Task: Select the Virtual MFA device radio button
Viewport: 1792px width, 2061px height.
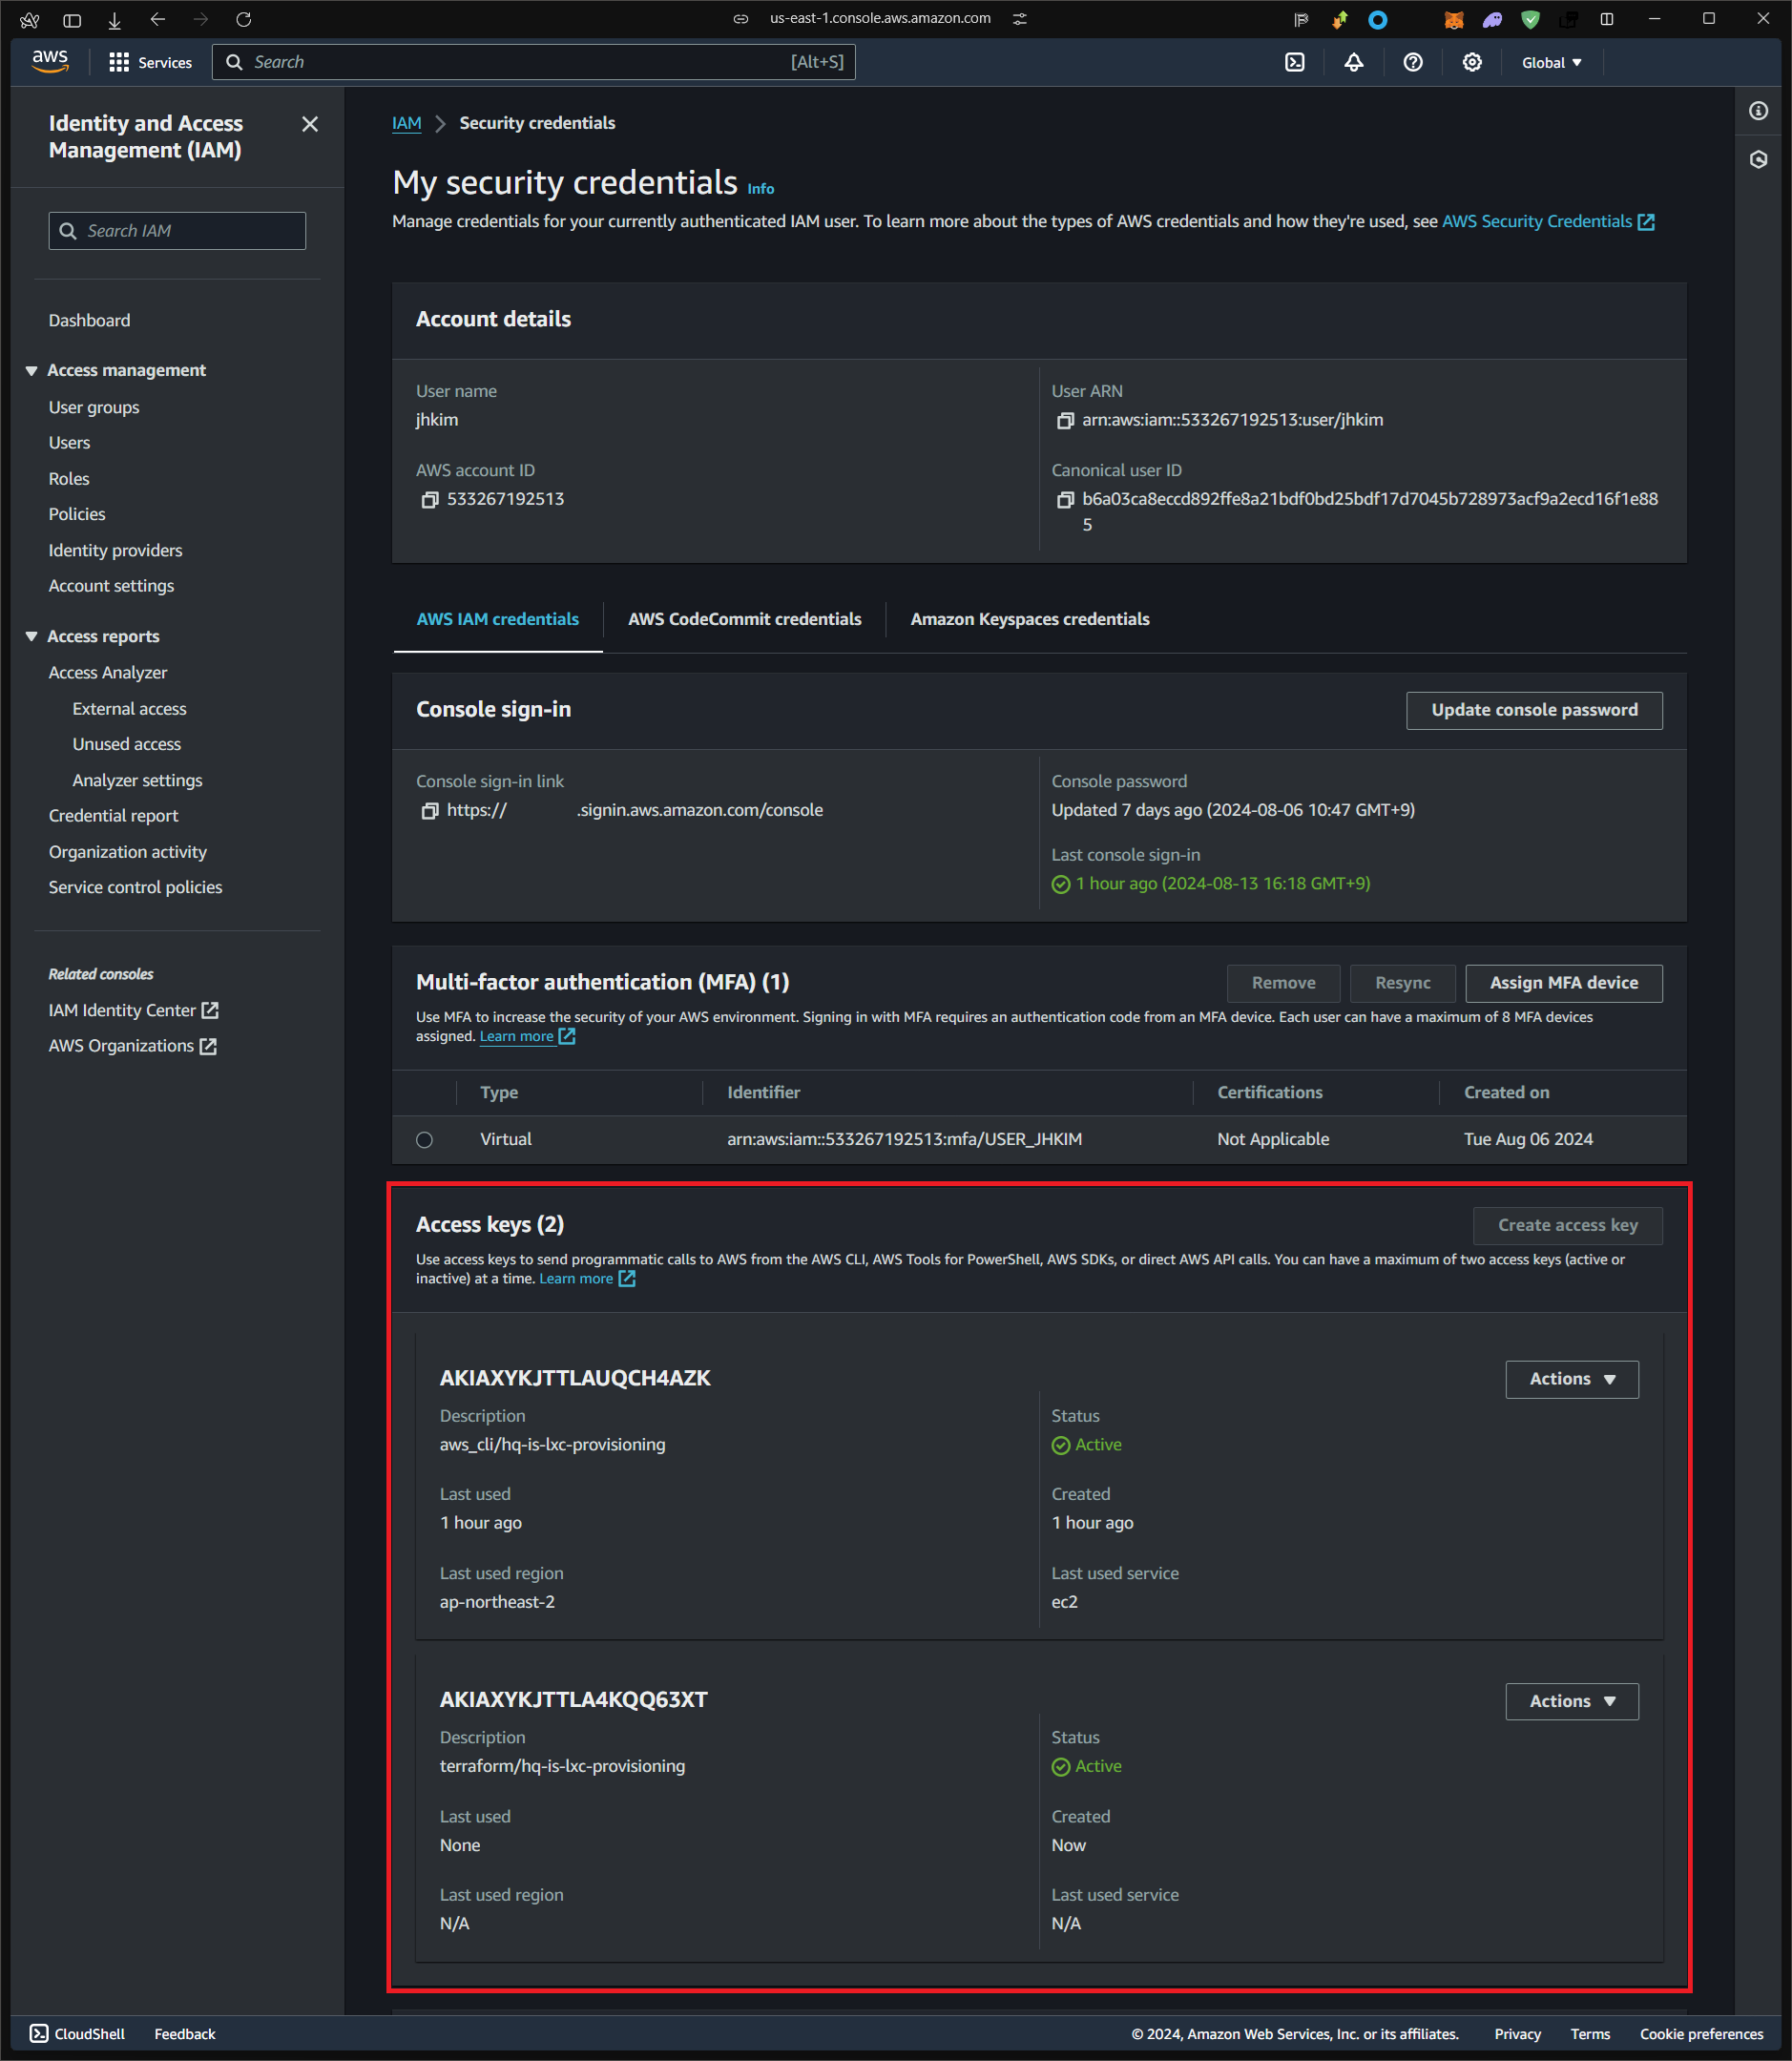Action: coord(424,1139)
